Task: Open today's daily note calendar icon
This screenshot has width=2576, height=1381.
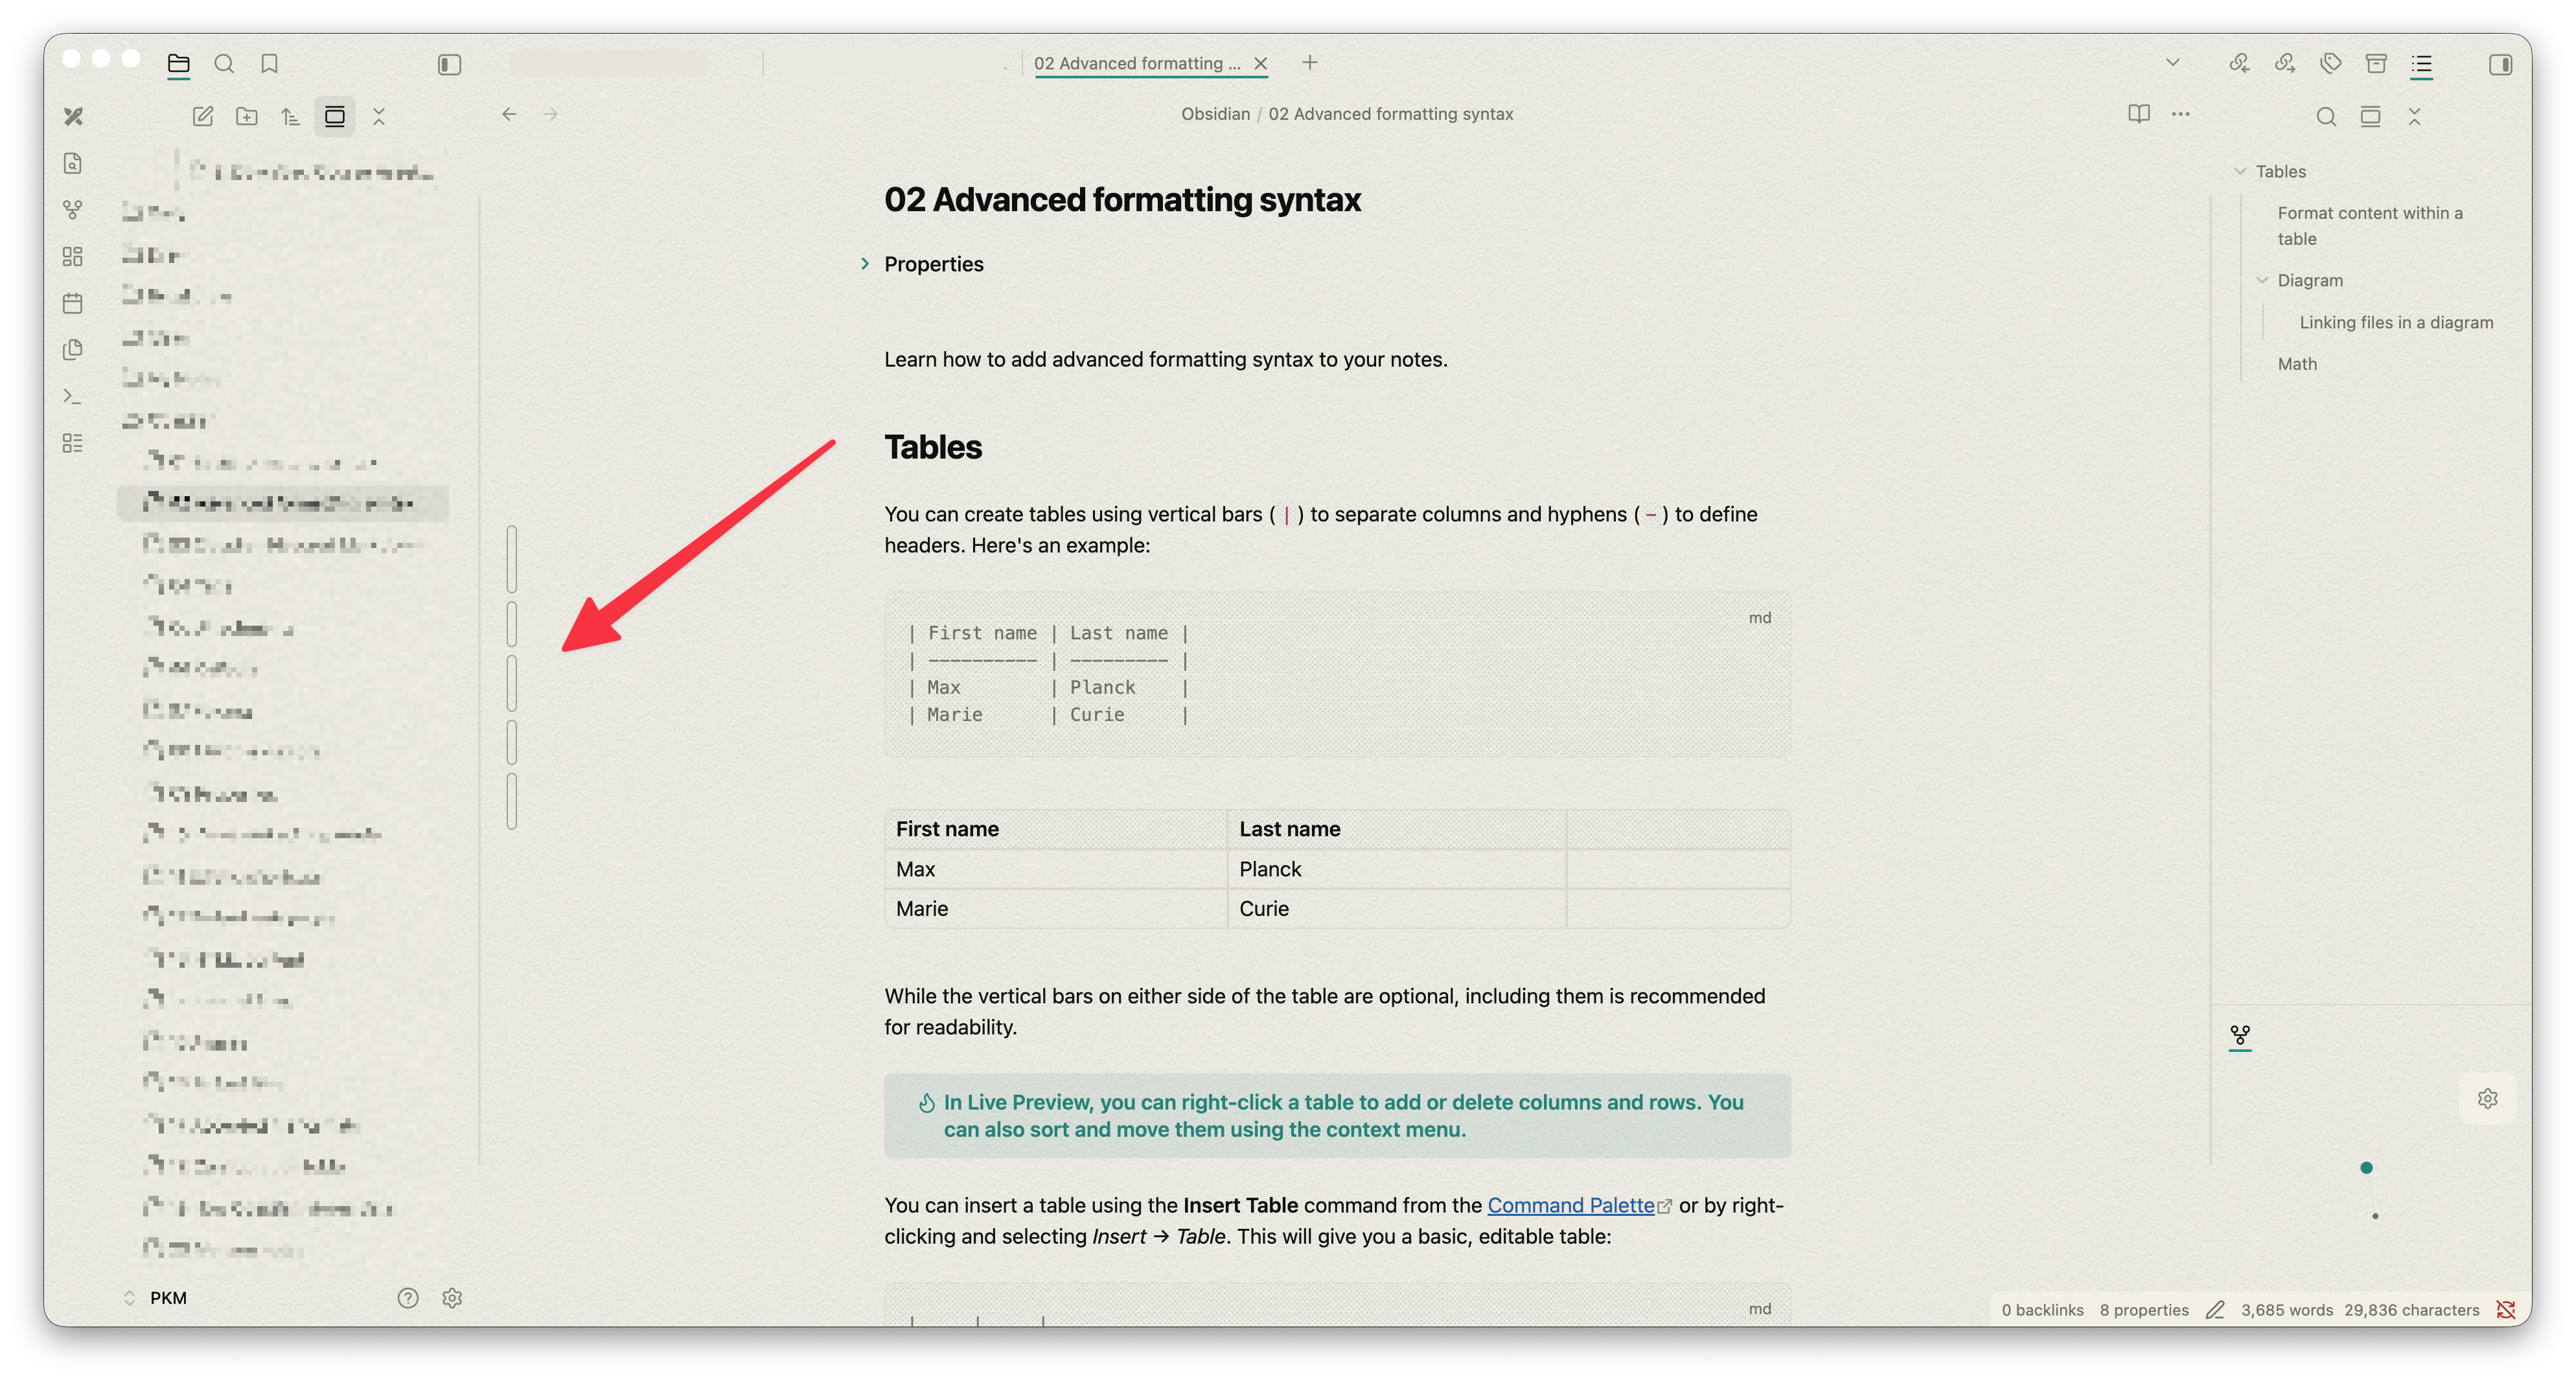Action: coord(73,303)
